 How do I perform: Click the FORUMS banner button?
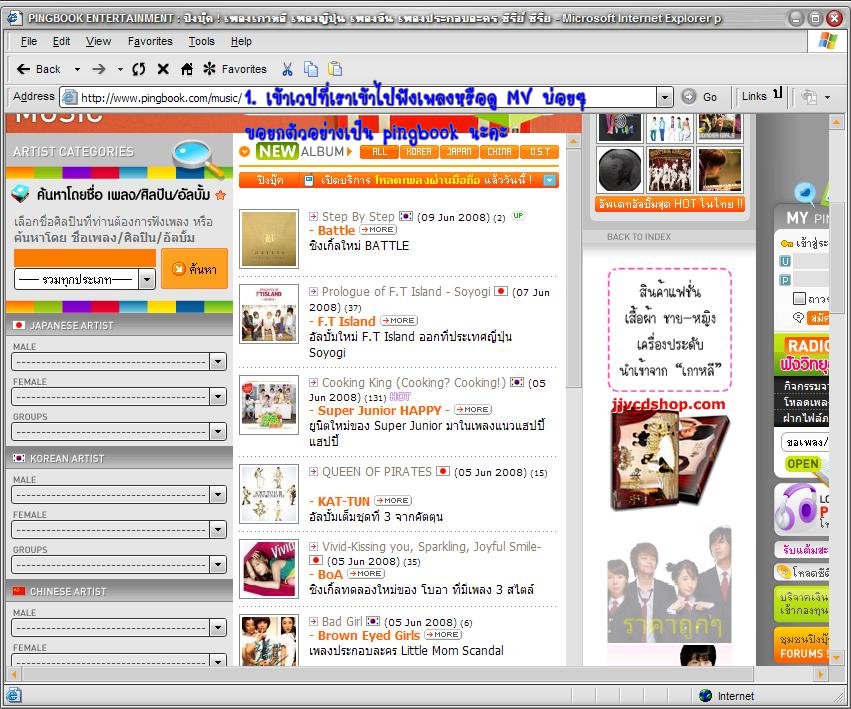click(802, 645)
